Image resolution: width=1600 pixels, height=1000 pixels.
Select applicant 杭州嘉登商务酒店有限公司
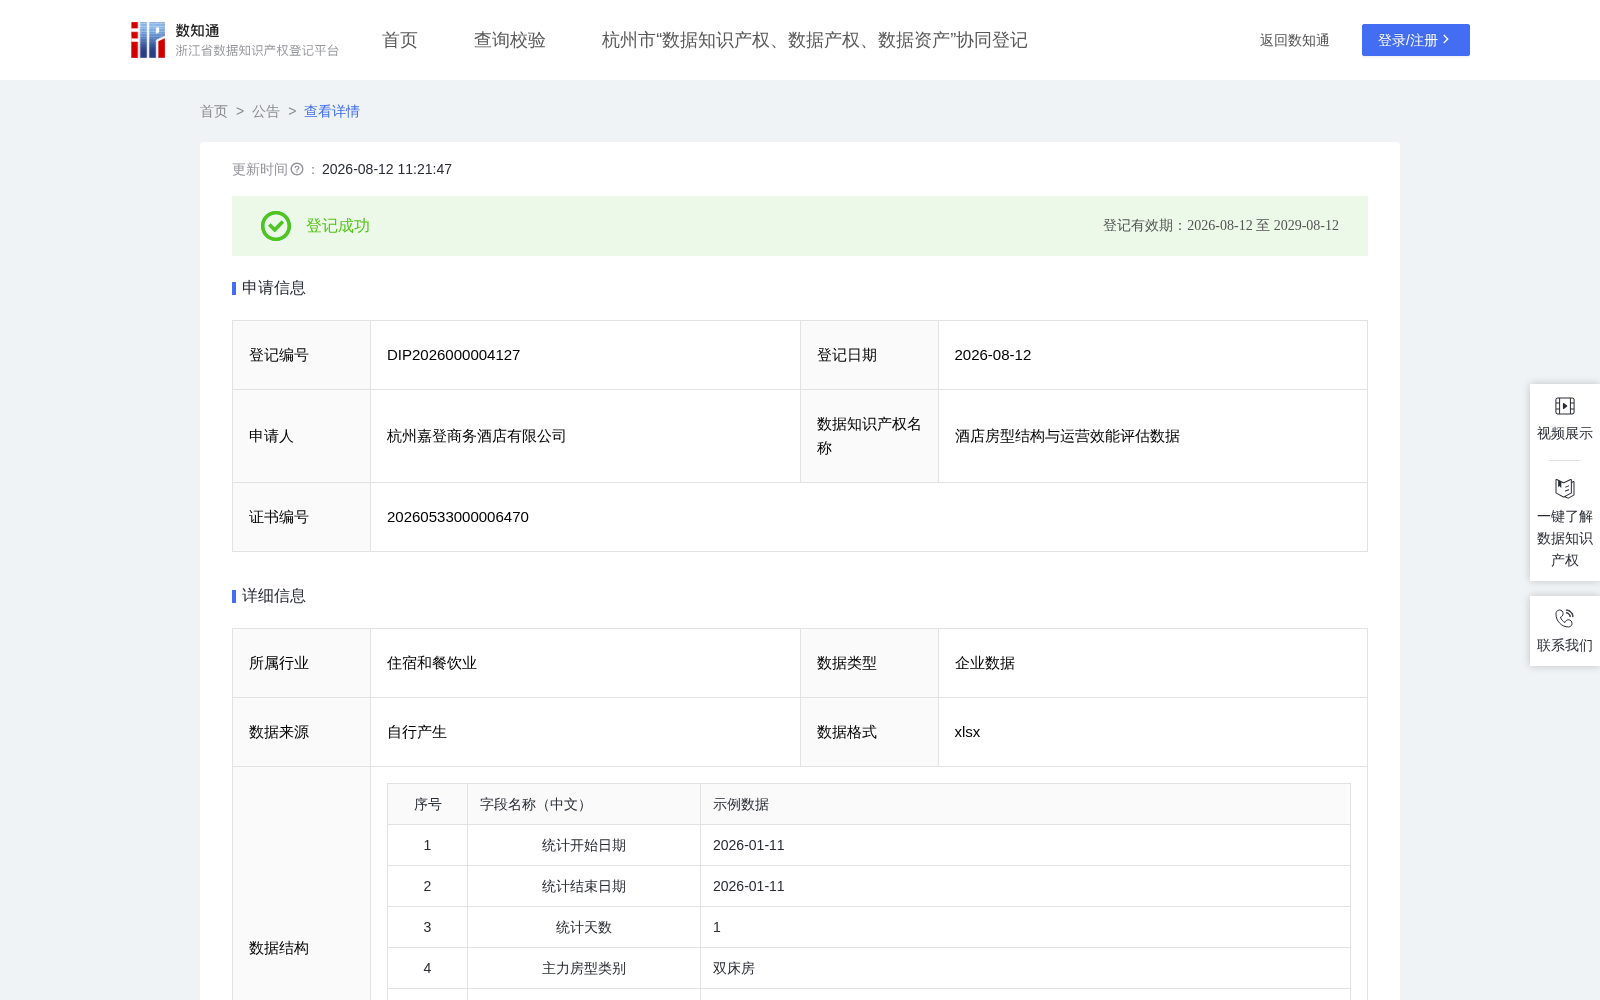click(477, 436)
